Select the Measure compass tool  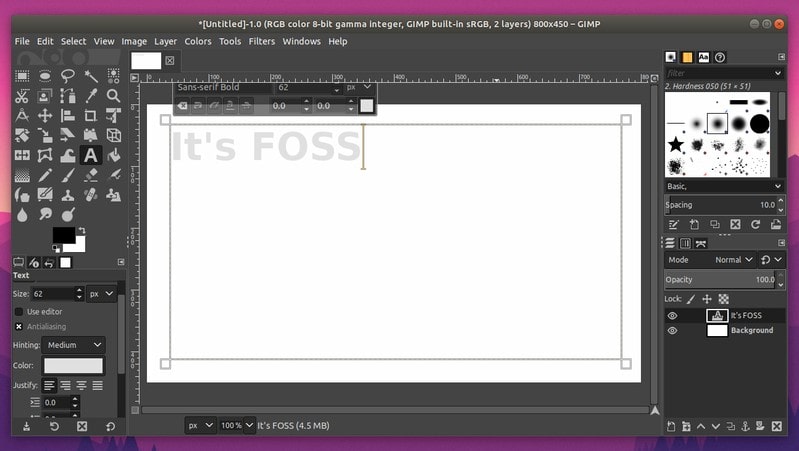[22, 116]
